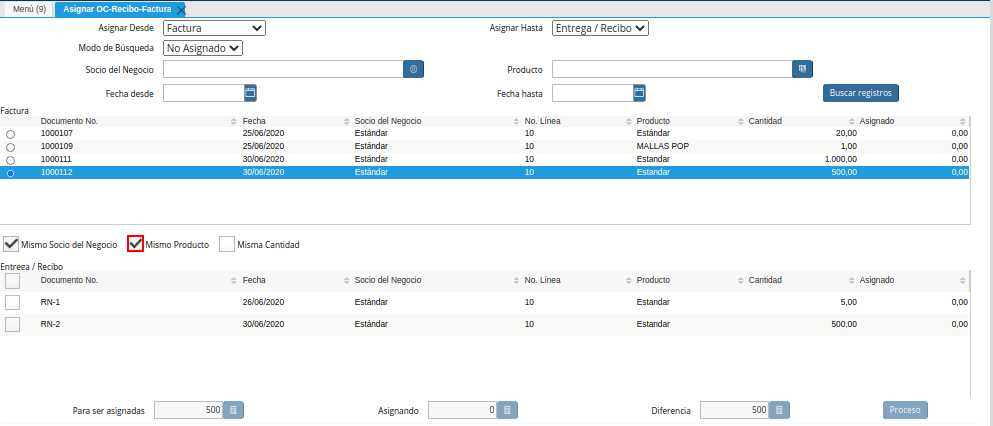Click calculator icon beside Para ser asignadas

click(232, 410)
